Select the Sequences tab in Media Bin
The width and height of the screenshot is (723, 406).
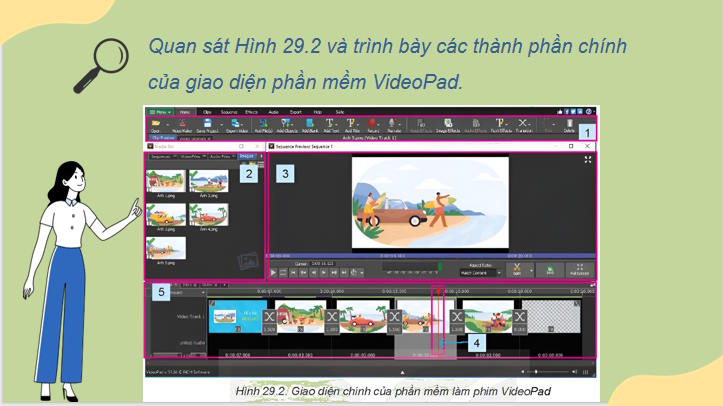(x=163, y=157)
